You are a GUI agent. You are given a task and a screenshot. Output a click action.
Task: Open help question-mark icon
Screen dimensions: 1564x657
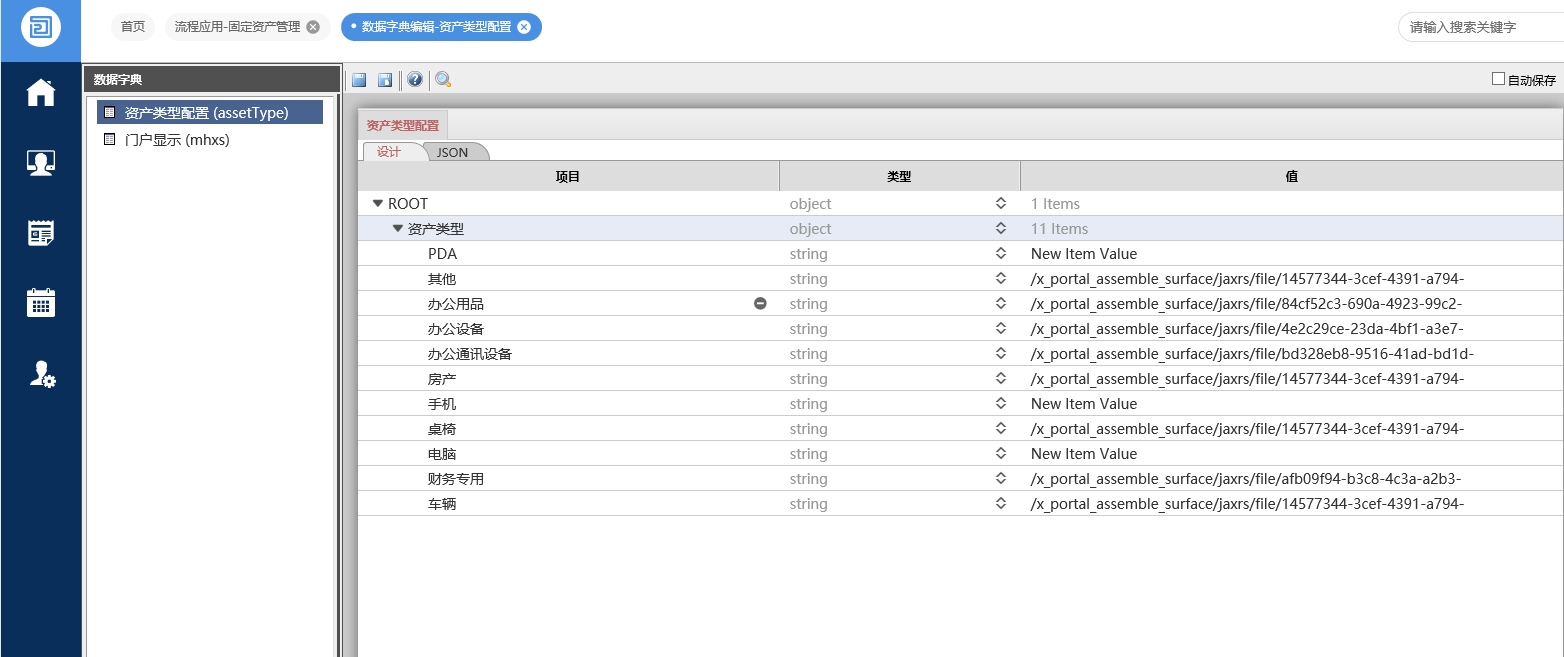(x=414, y=80)
